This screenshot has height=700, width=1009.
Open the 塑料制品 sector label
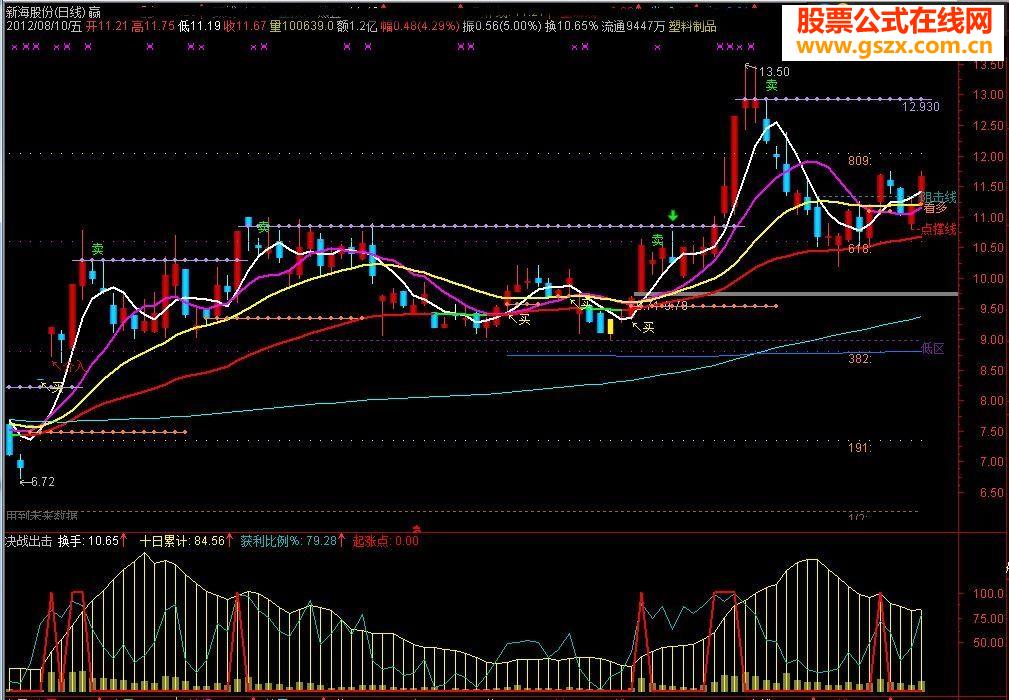point(692,26)
